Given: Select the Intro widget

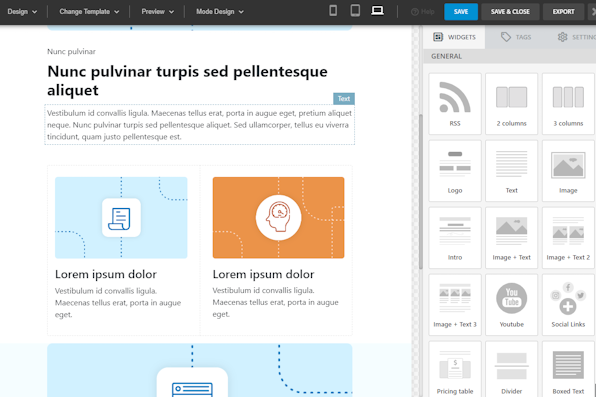Looking at the screenshot, I should click(455, 238).
